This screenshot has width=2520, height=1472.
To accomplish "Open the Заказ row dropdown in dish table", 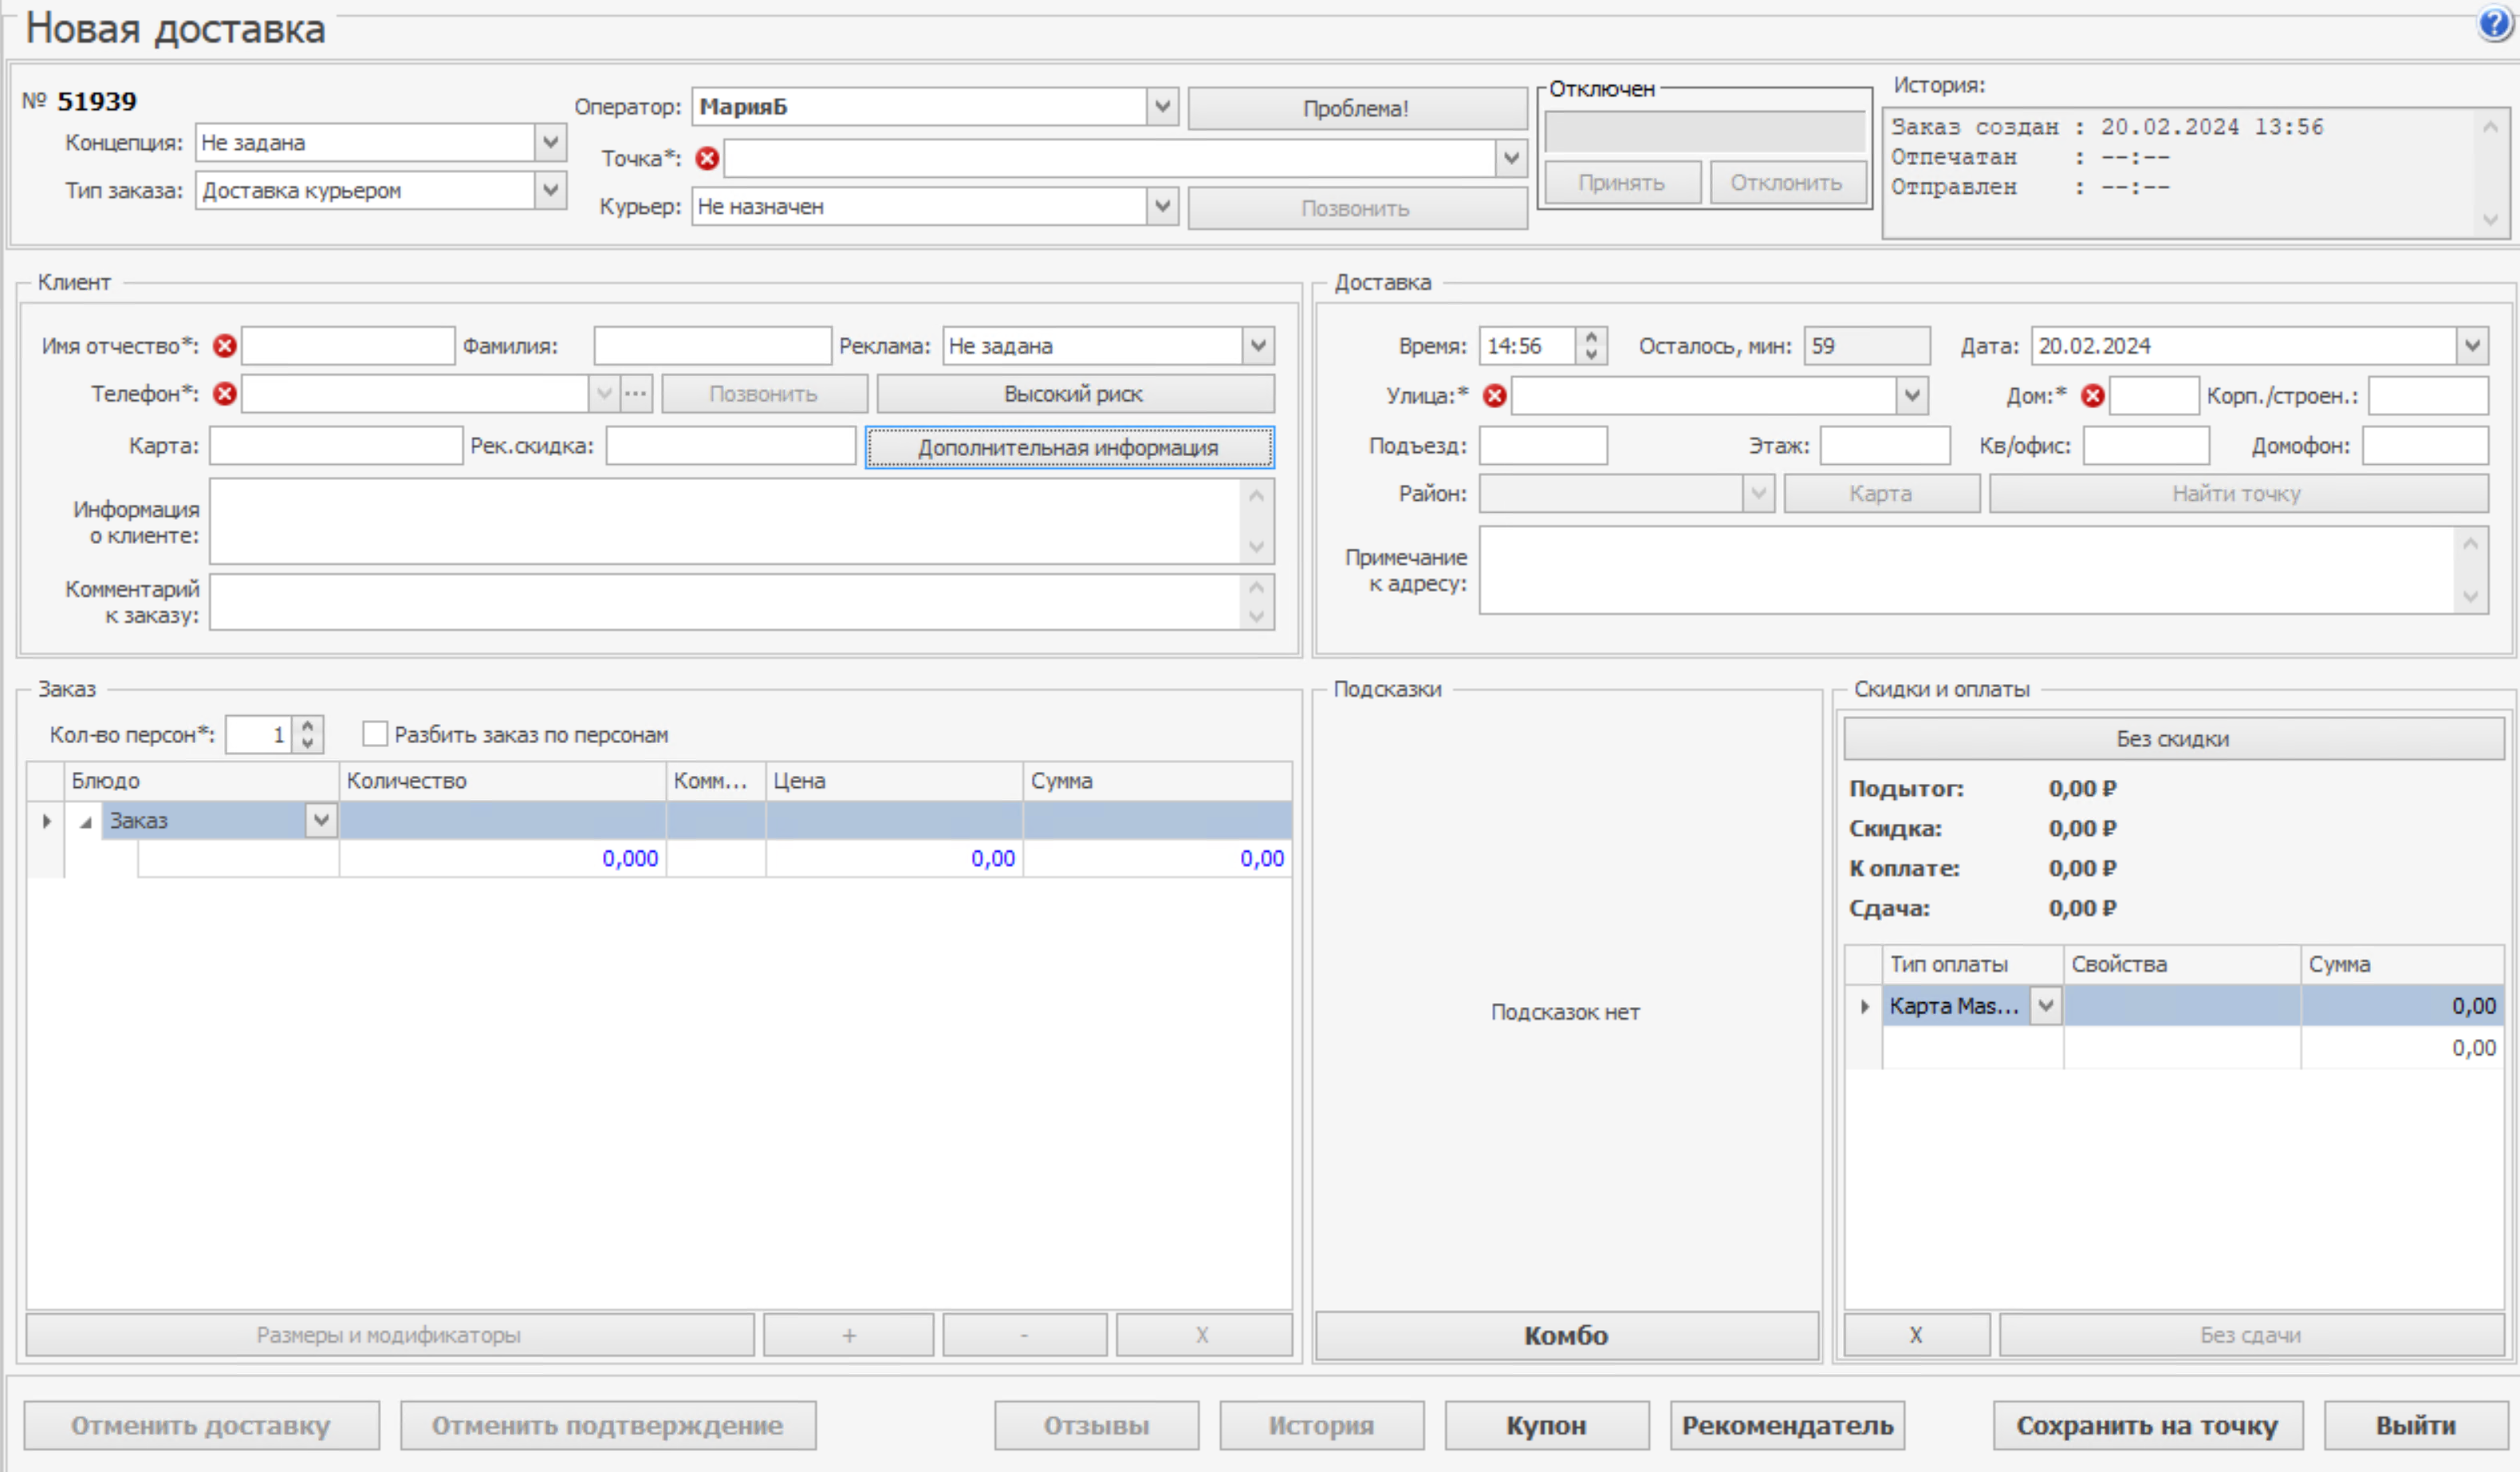I will tap(321, 821).
